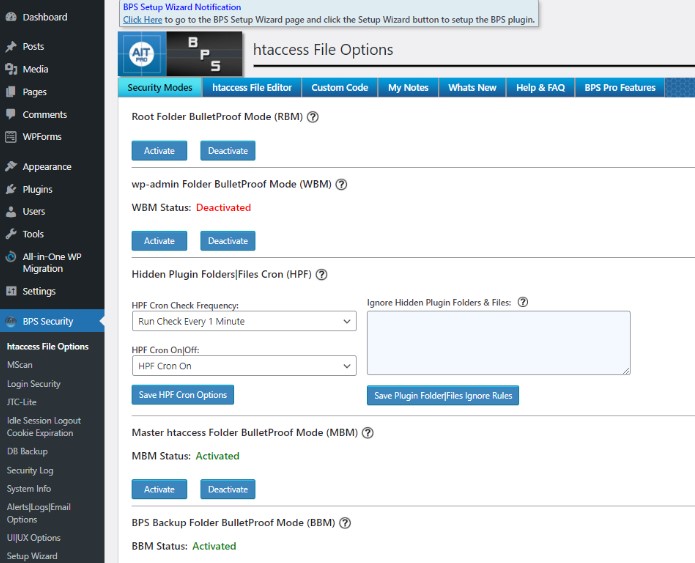Open HPF Cron On|Off dropdown
The width and height of the screenshot is (695, 563).
pyautogui.click(x=244, y=366)
